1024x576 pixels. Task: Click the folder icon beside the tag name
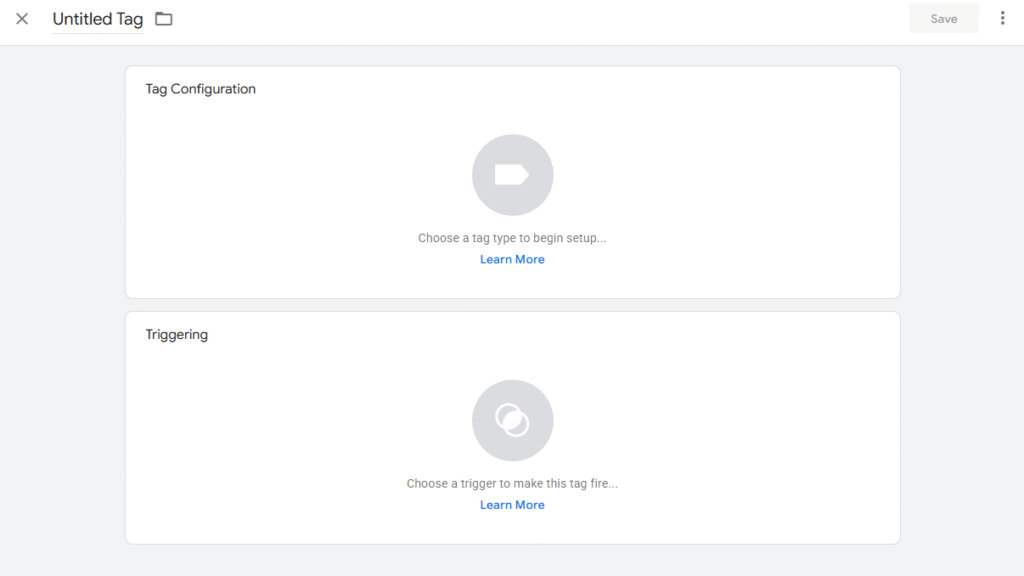pyautogui.click(x=164, y=19)
